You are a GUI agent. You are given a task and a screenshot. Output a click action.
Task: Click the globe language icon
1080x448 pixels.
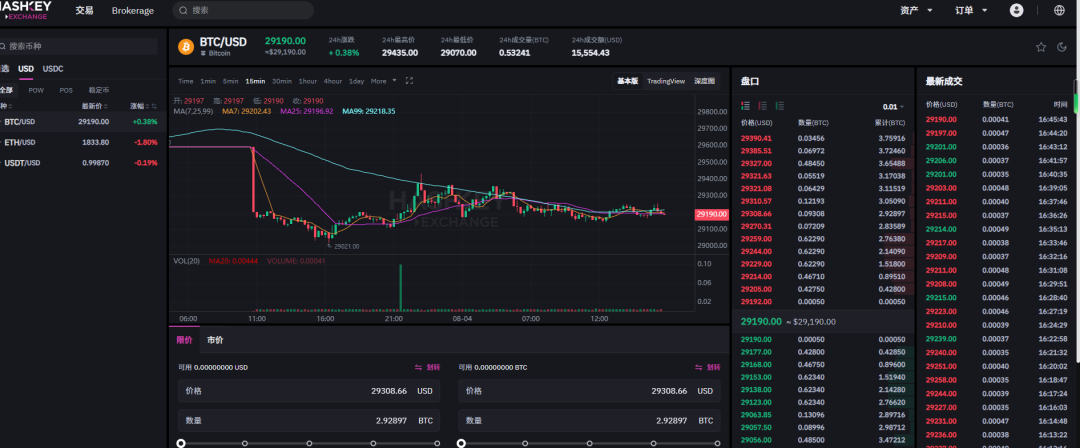click(x=1059, y=10)
